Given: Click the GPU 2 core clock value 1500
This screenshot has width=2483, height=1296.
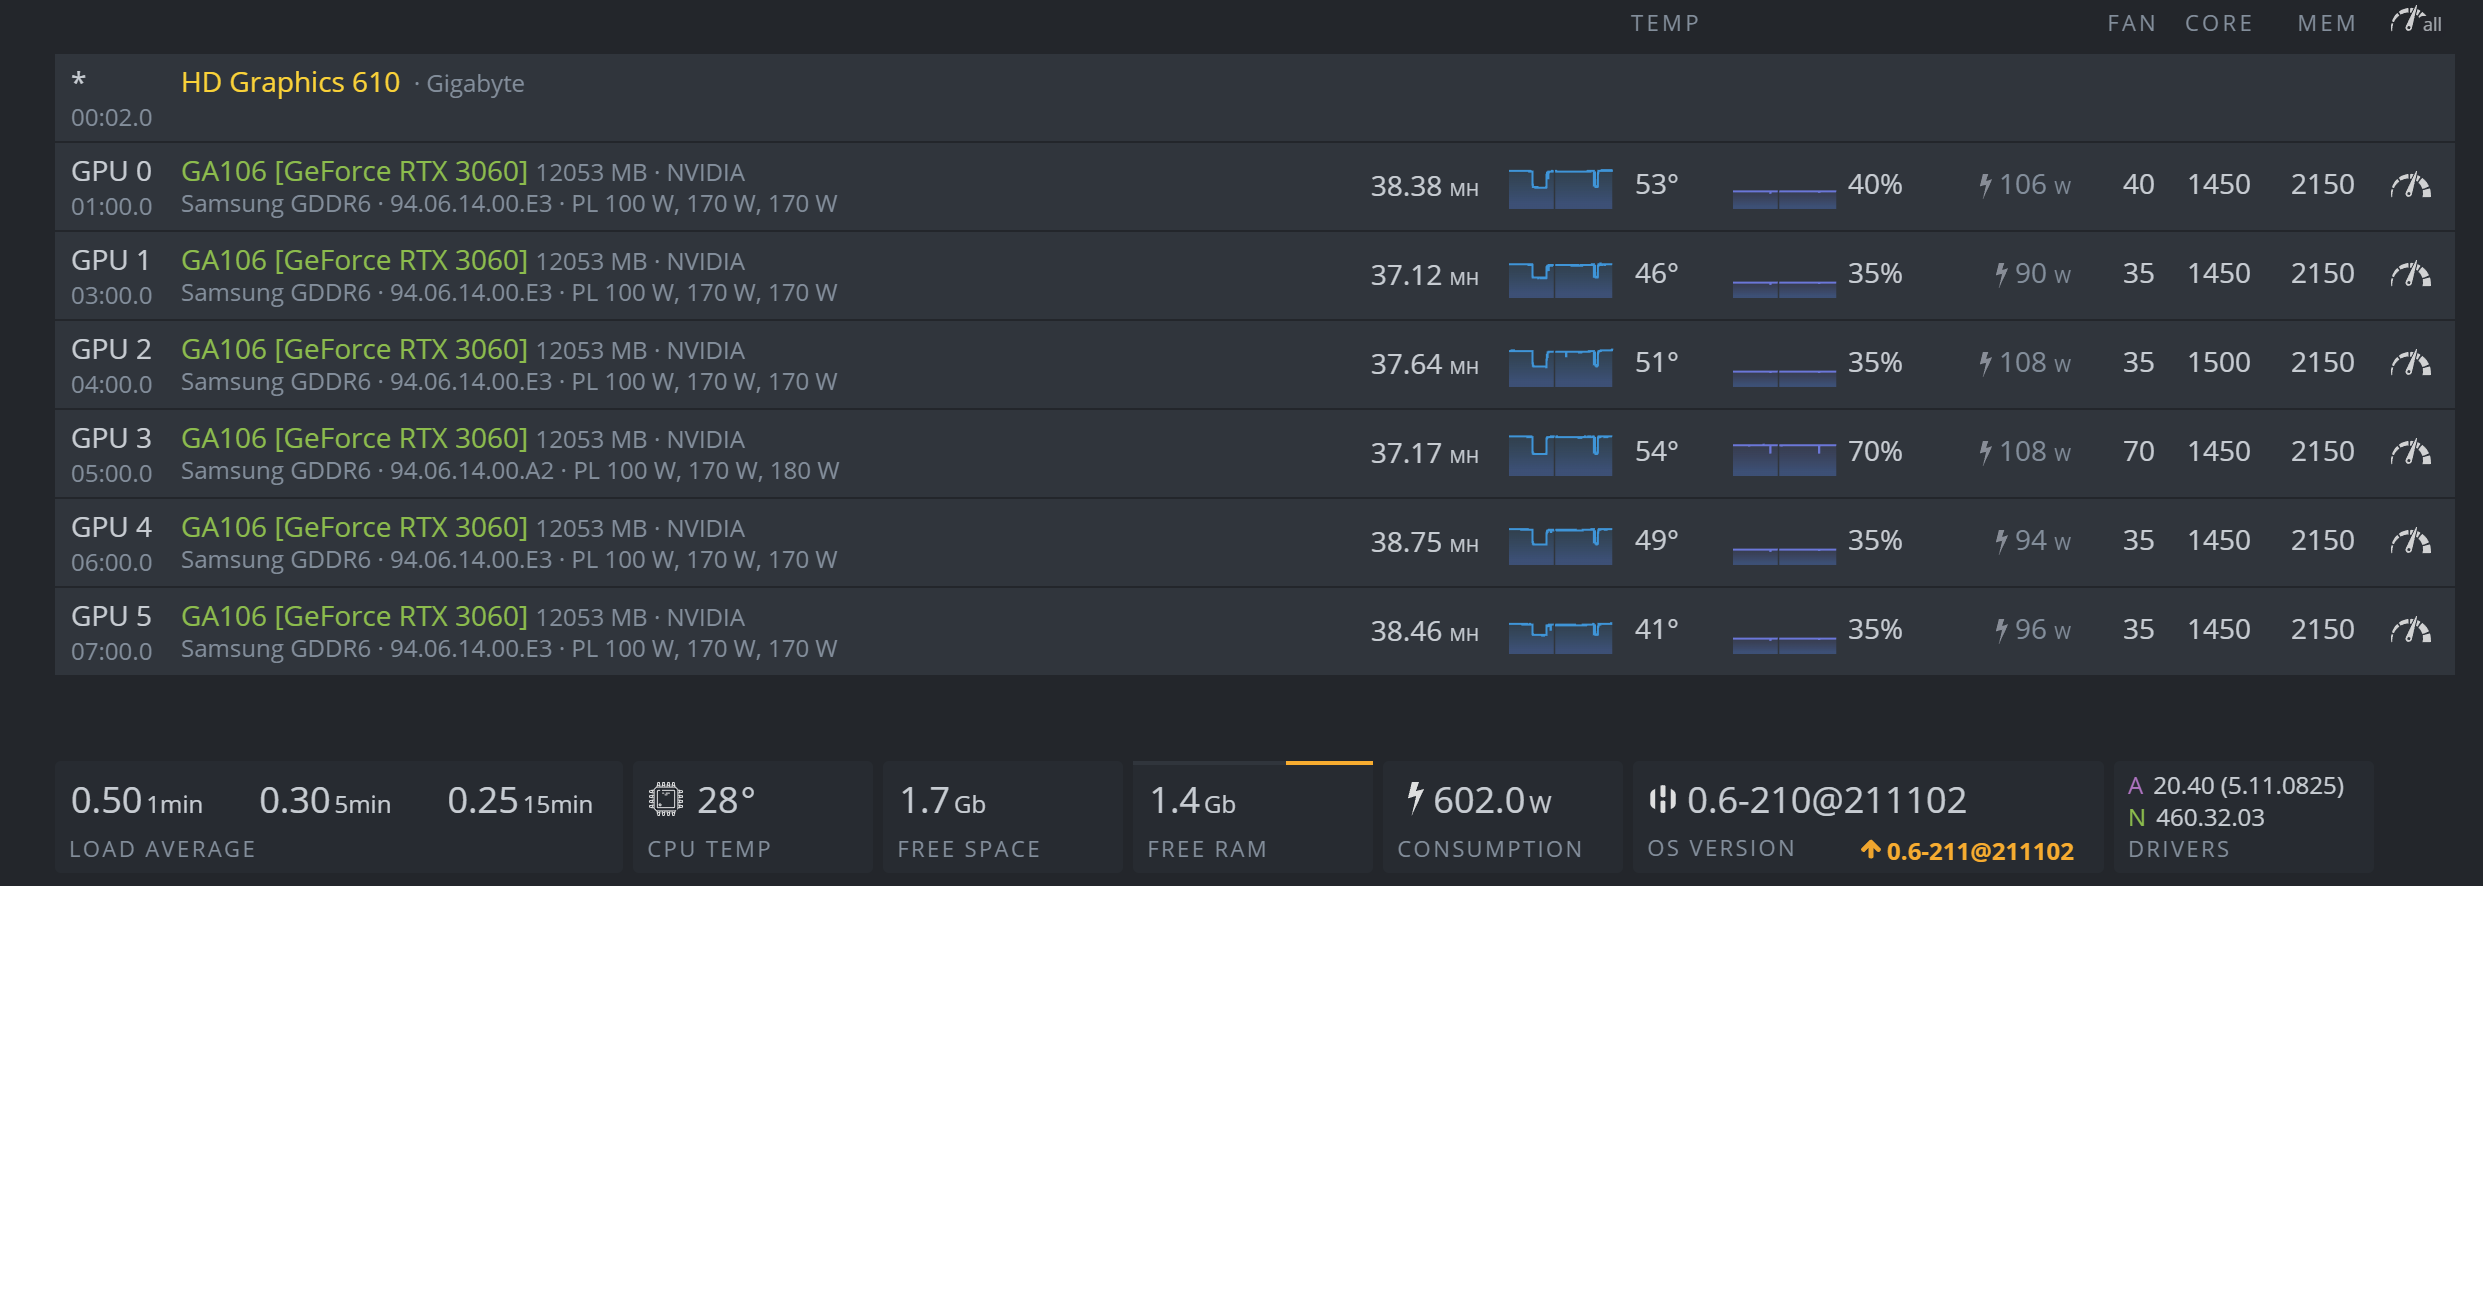Looking at the screenshot, I should point(2218,363).
